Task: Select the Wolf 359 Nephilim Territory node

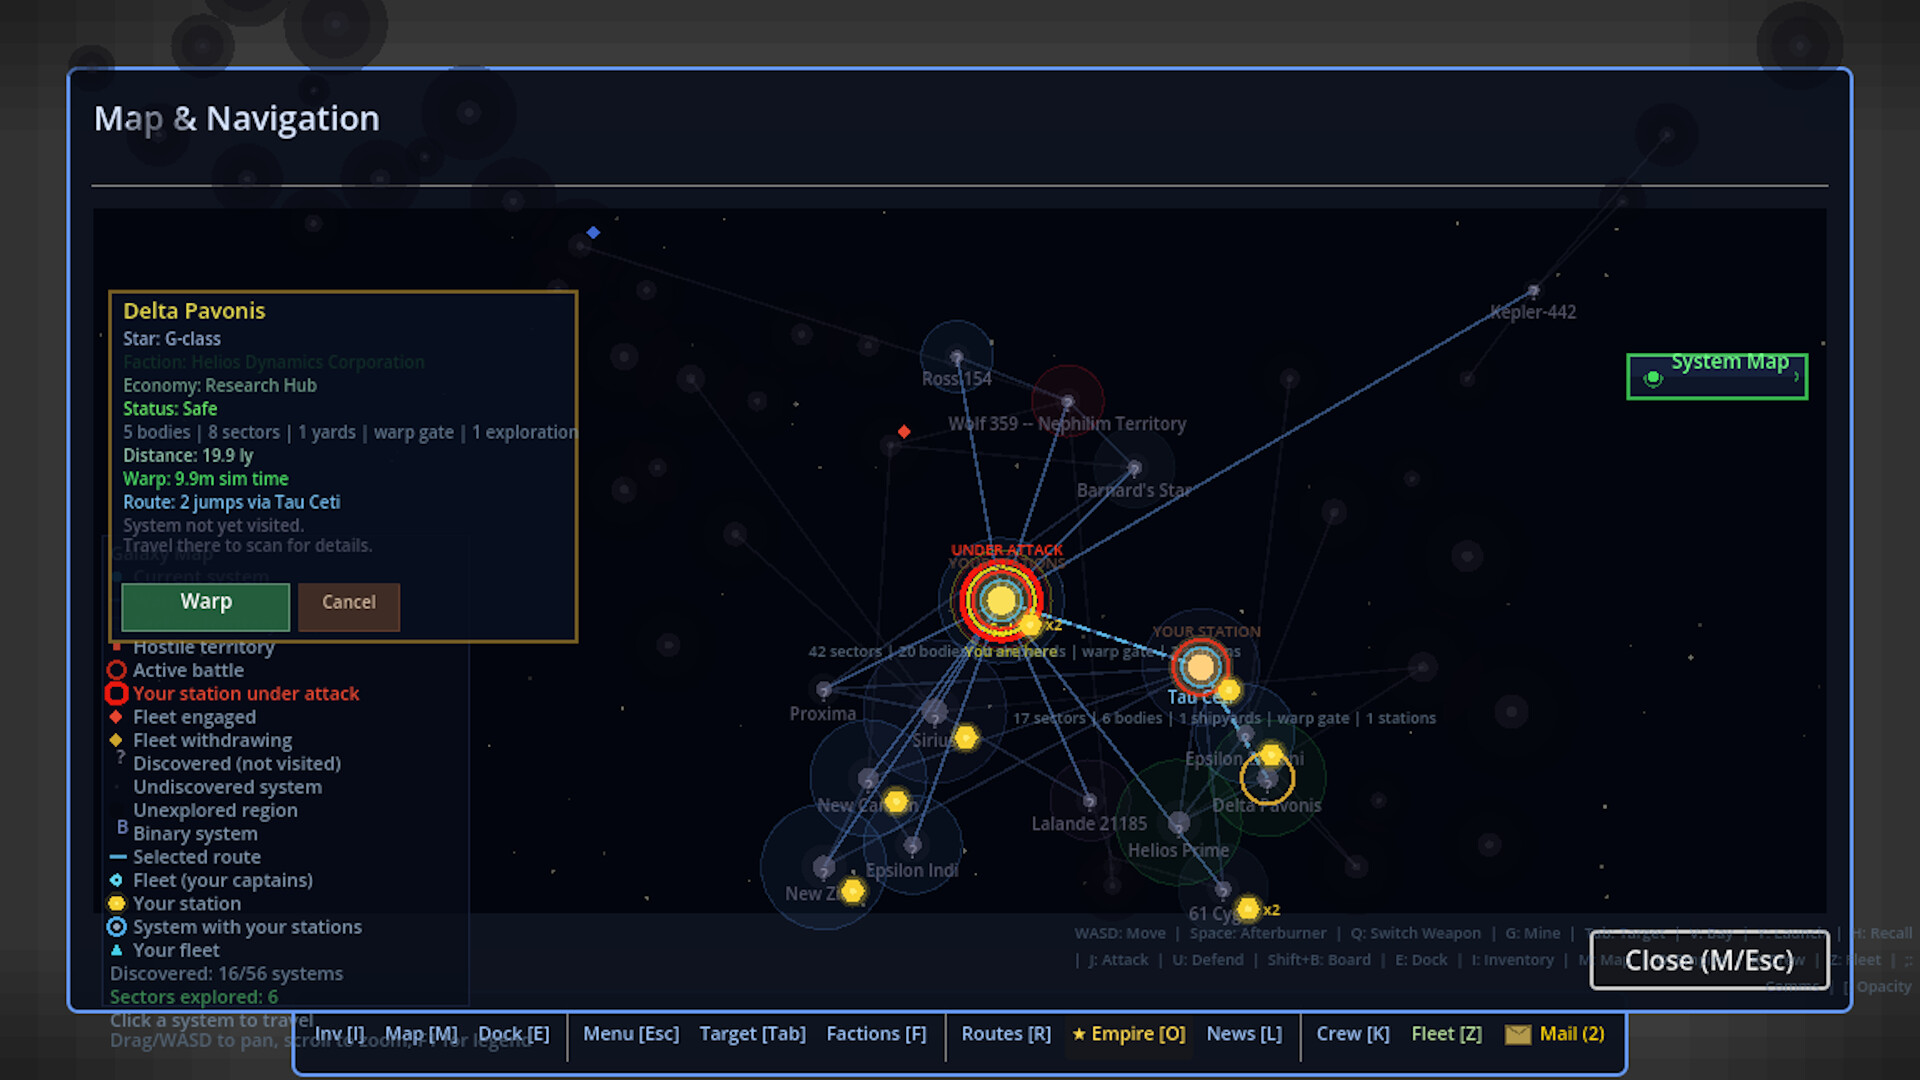Action: pyautogui.click(x=1068, y=402)
